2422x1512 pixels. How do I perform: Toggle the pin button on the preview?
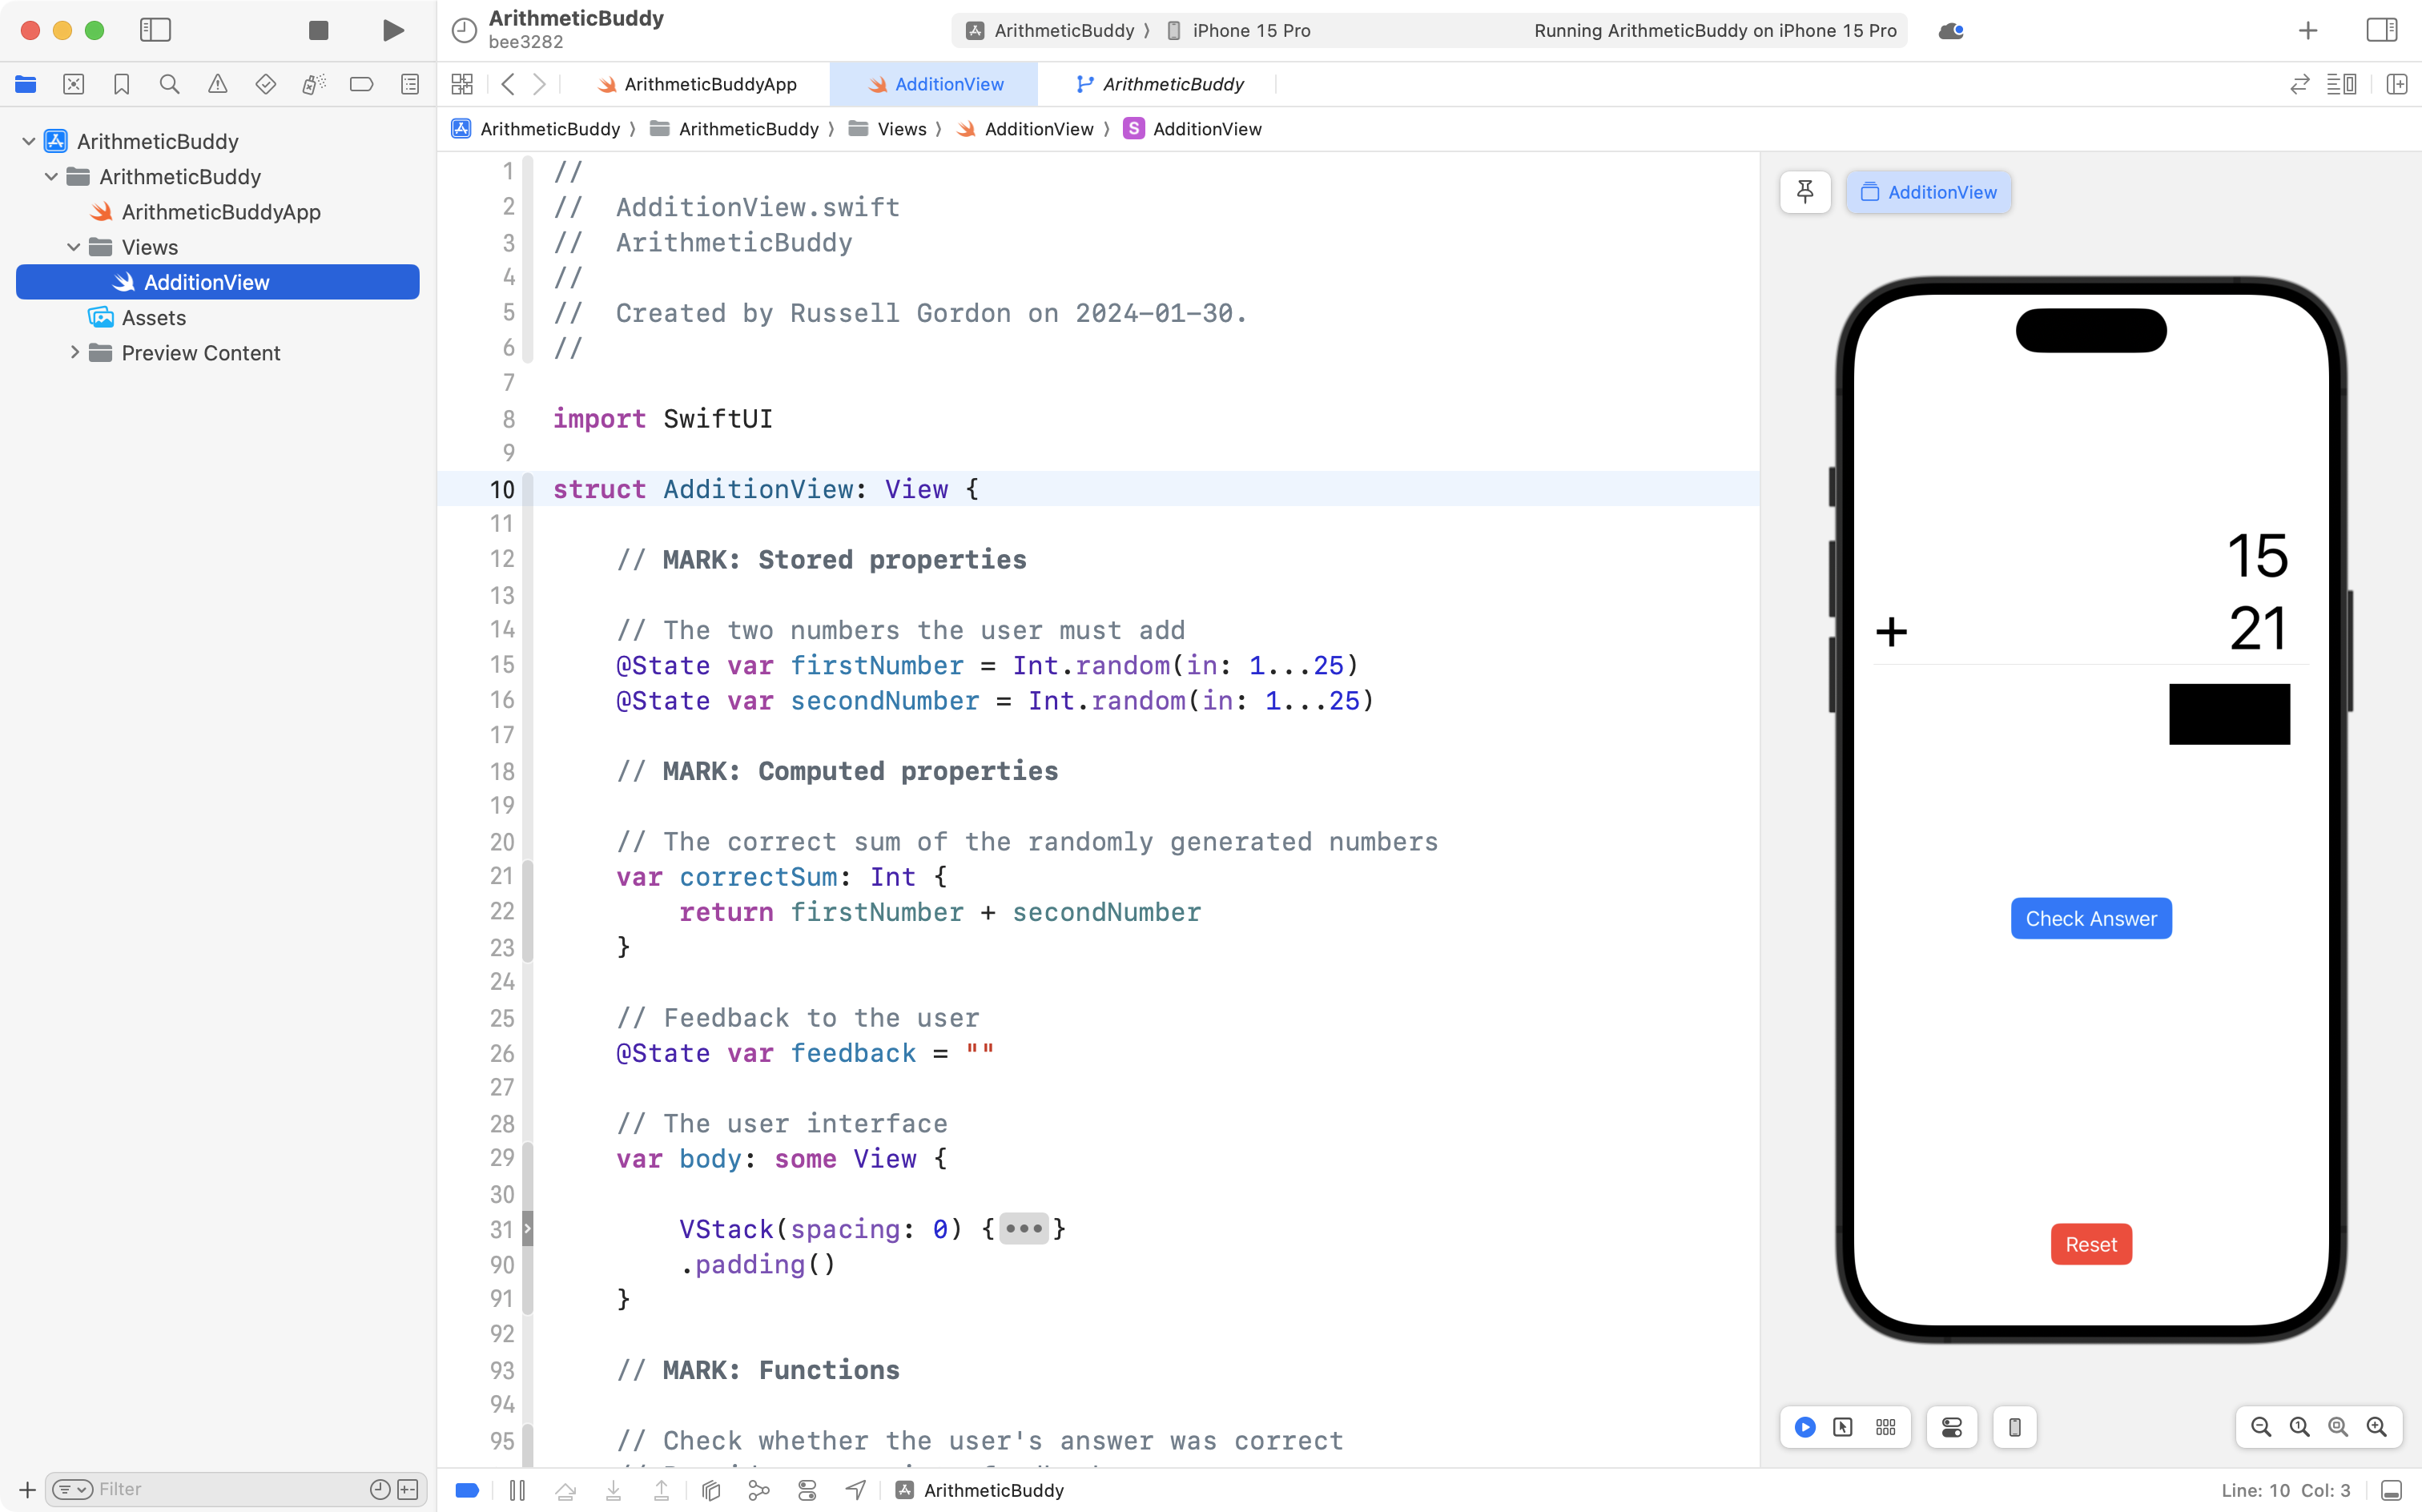coord(1805,192)
